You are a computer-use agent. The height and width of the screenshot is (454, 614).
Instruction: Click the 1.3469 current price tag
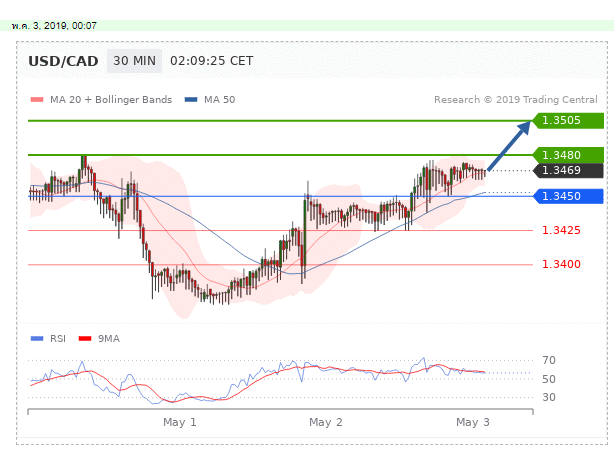pyautogui.click(x=568, y=170)
